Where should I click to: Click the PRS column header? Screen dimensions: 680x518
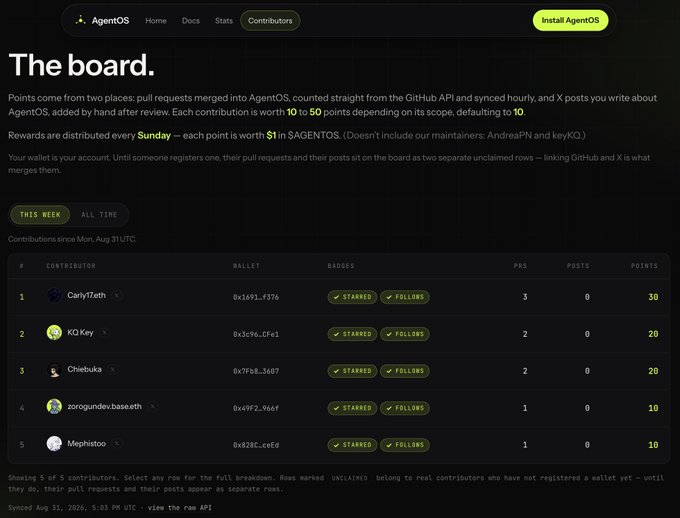coord(520,266)
